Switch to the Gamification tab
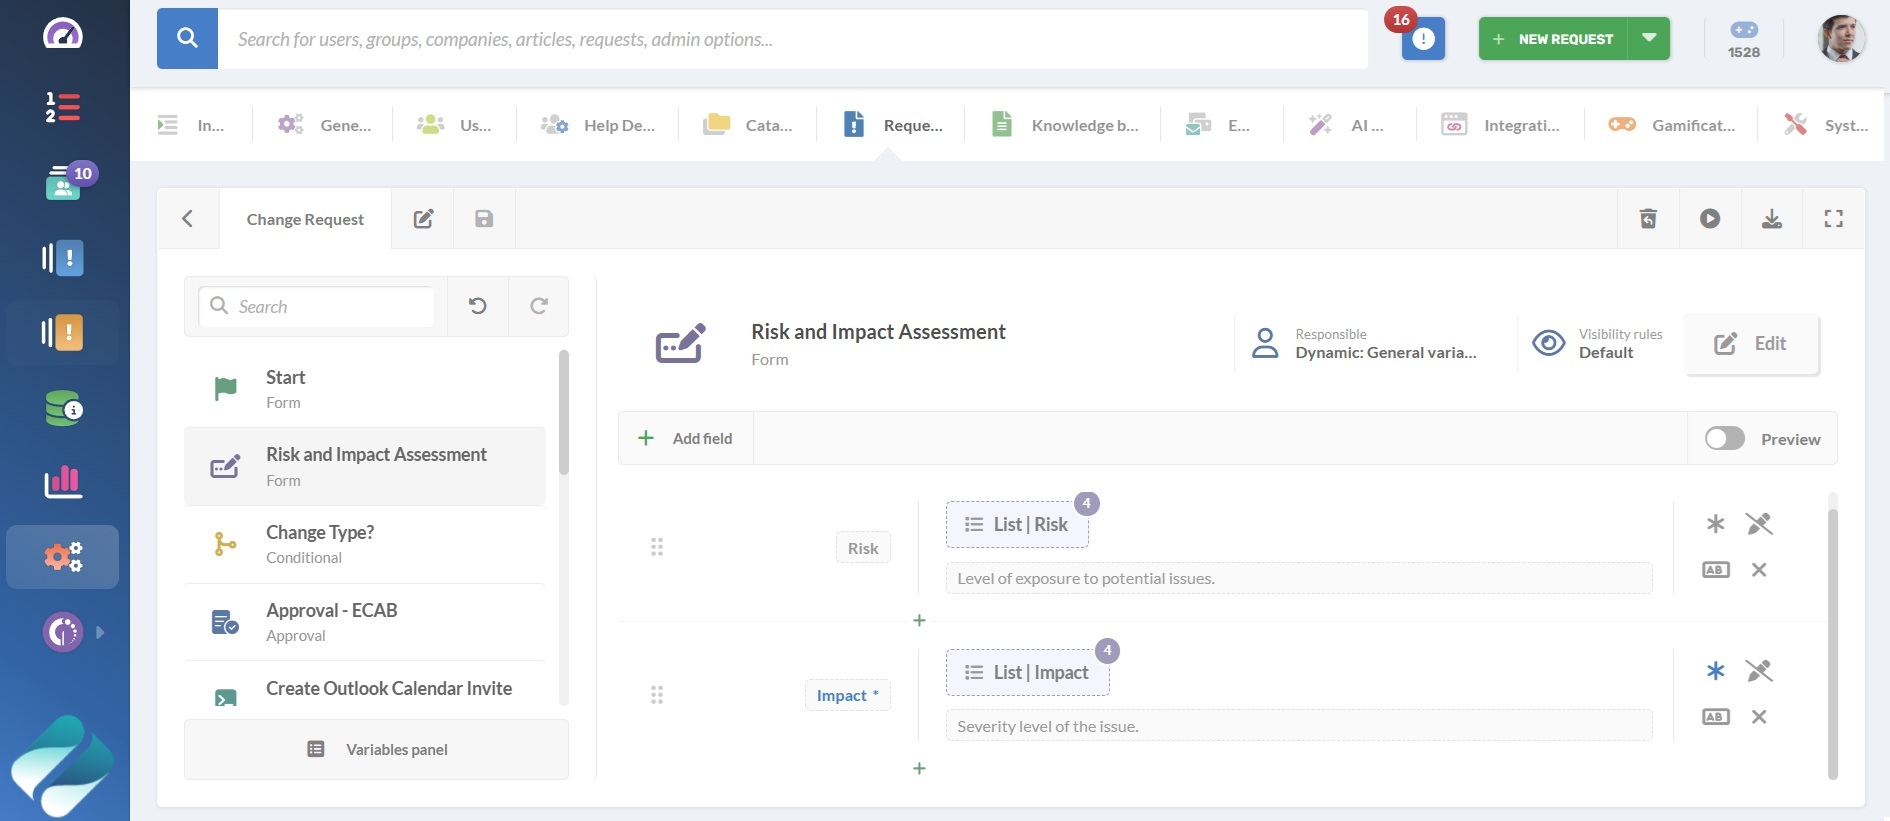This screenshot has width=1890, height=821. pyautogui.click(x=1672, y=125)
